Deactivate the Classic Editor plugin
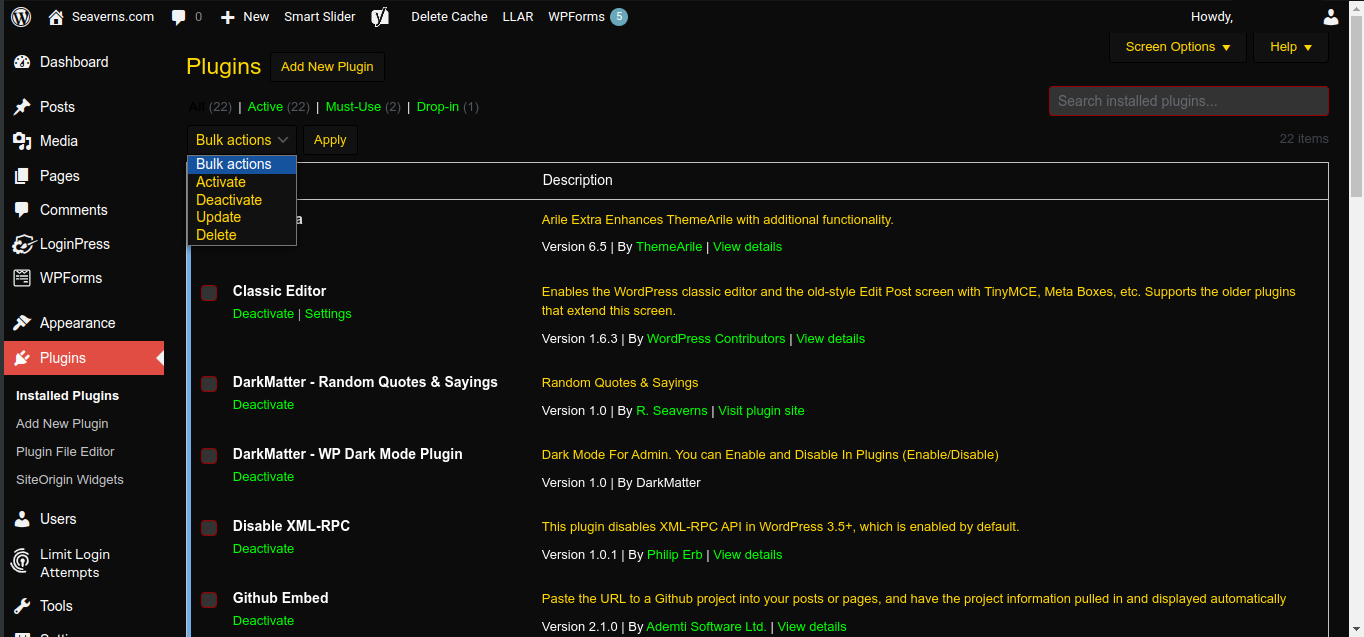The image size is (1364, 637). pos(263,314)
